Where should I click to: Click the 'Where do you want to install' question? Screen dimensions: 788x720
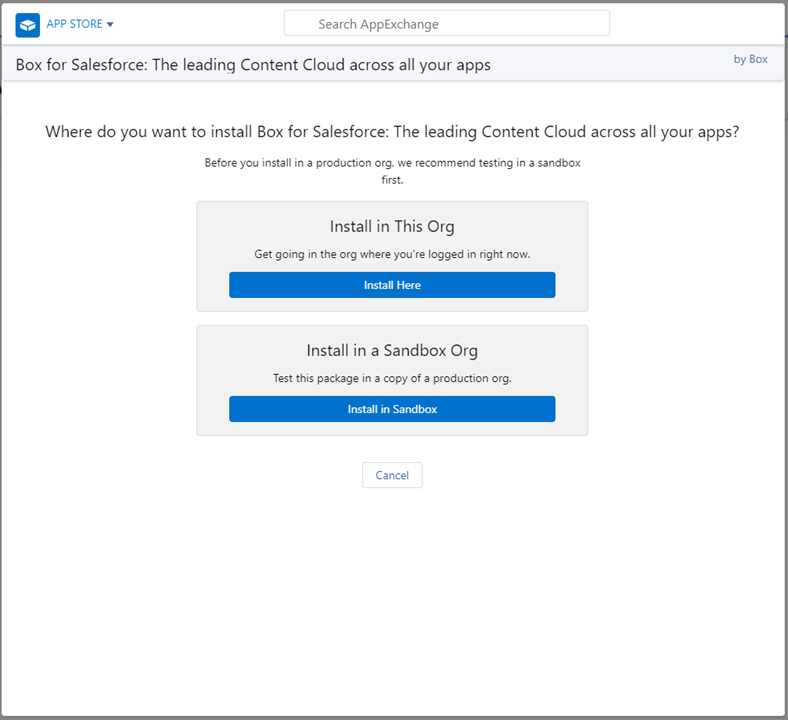[x=392, y=132]
